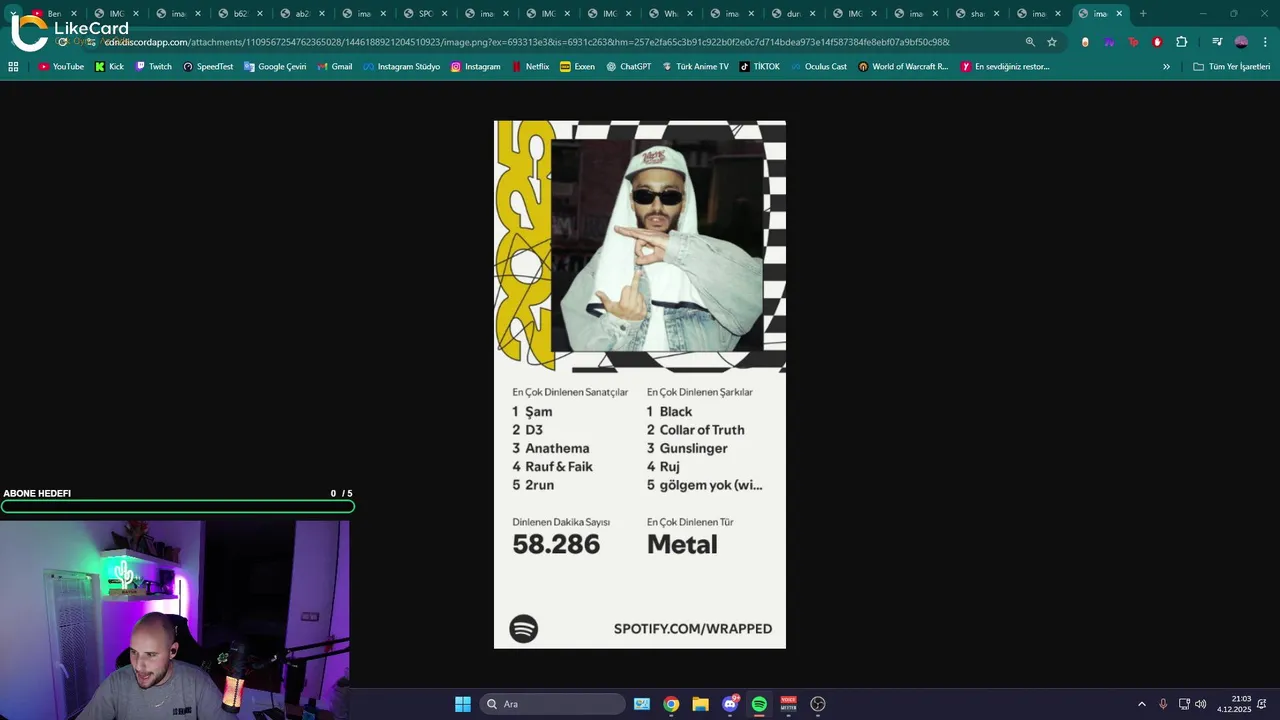The image size is (1280, 720).
Task: Open the tab search dropdown at top-left
Action: tap(13, 14)
